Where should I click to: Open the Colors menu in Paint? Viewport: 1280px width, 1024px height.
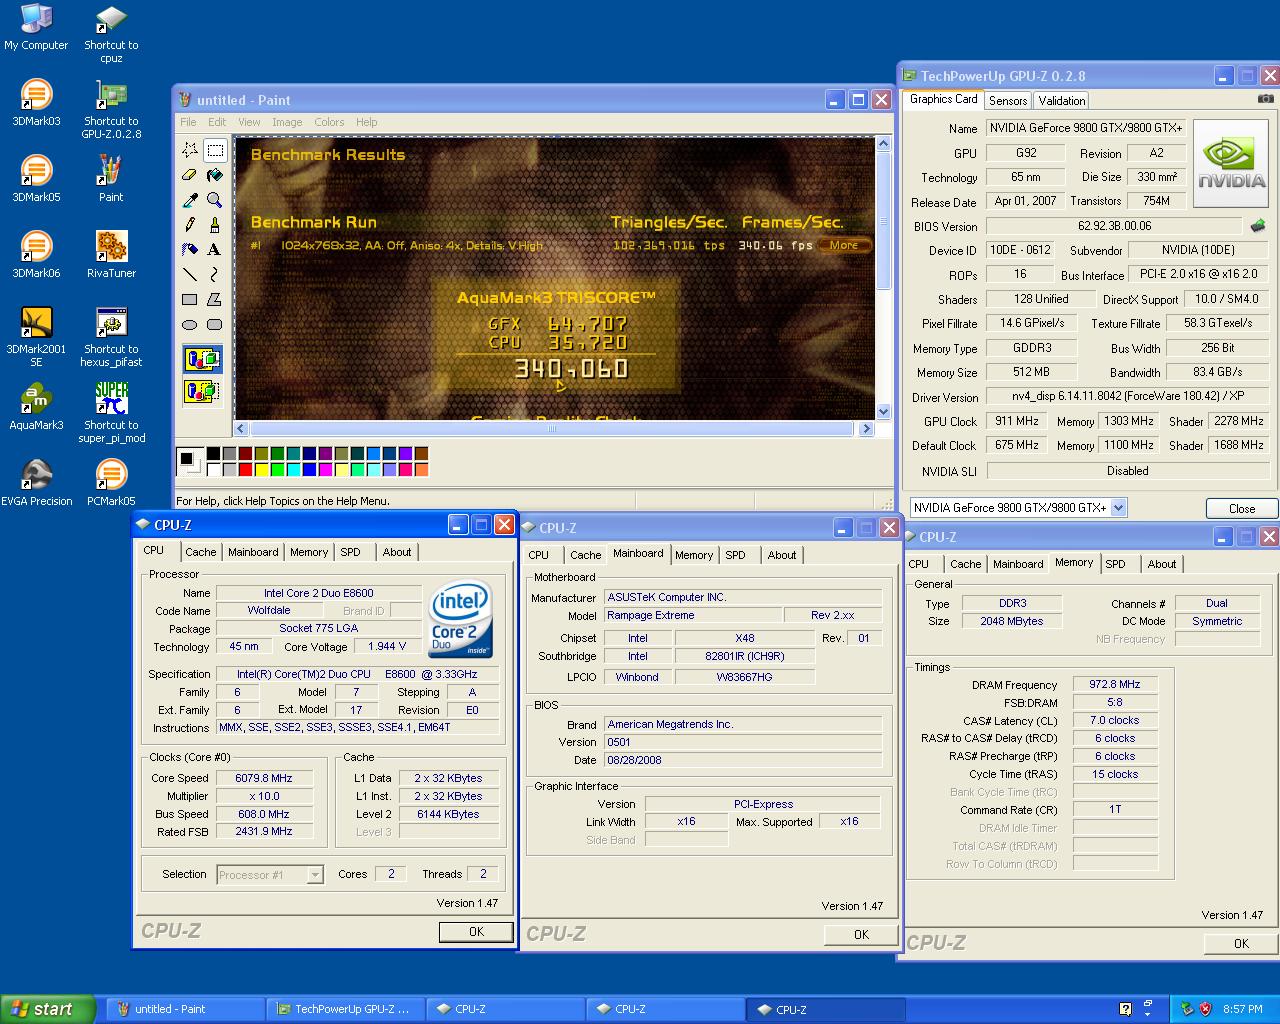pyautogui.click(x=329, y=122)
